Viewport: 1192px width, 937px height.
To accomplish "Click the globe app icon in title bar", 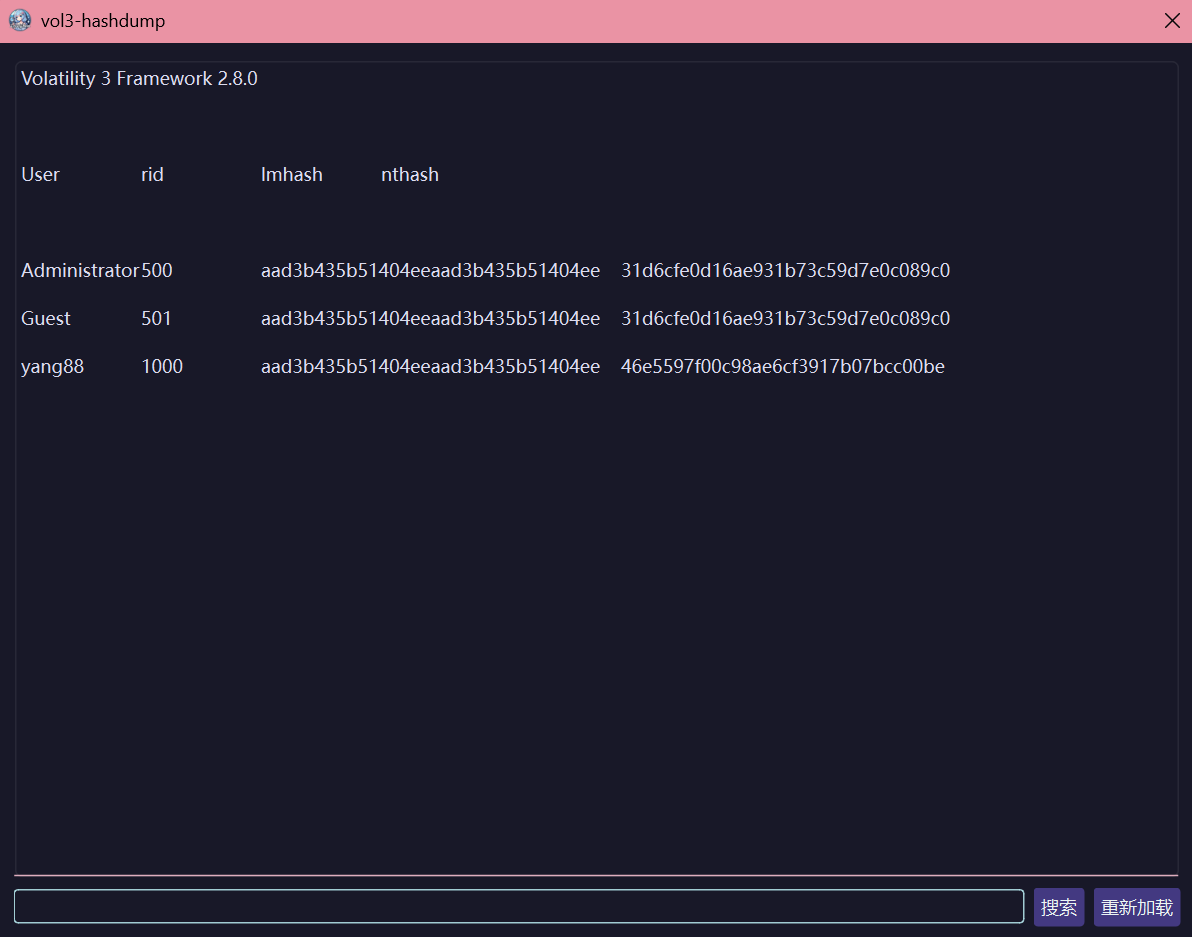I will [x=20, y=21].
